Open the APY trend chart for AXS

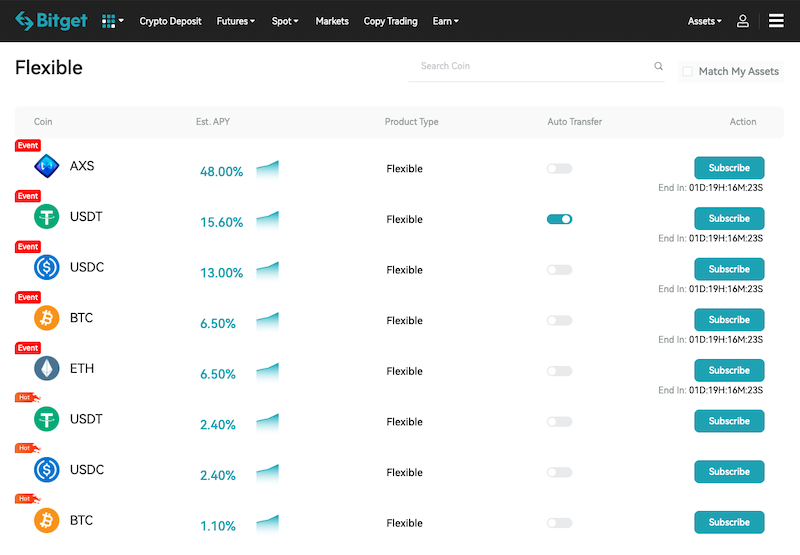pos(267,169)
